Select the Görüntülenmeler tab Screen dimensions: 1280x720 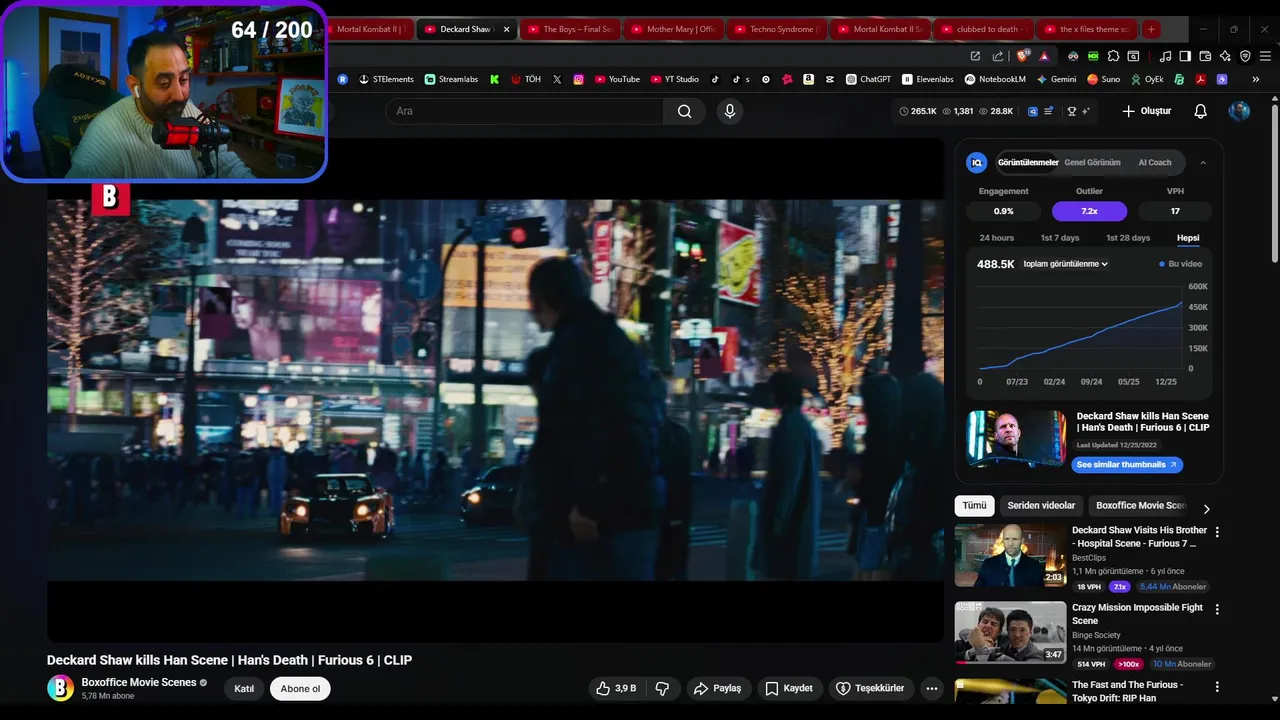click(1027, 162)
